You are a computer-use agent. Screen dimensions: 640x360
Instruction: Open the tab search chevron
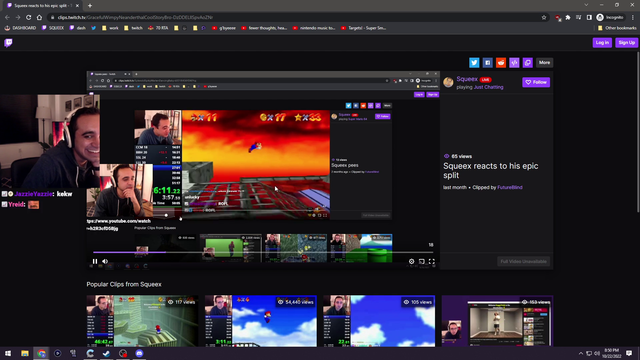(586, 5)
